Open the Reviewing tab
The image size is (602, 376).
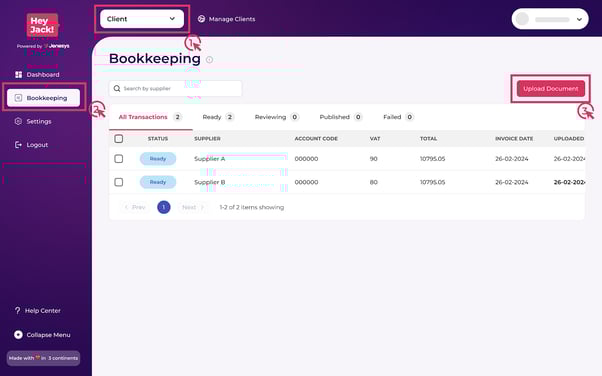[276, 117]
